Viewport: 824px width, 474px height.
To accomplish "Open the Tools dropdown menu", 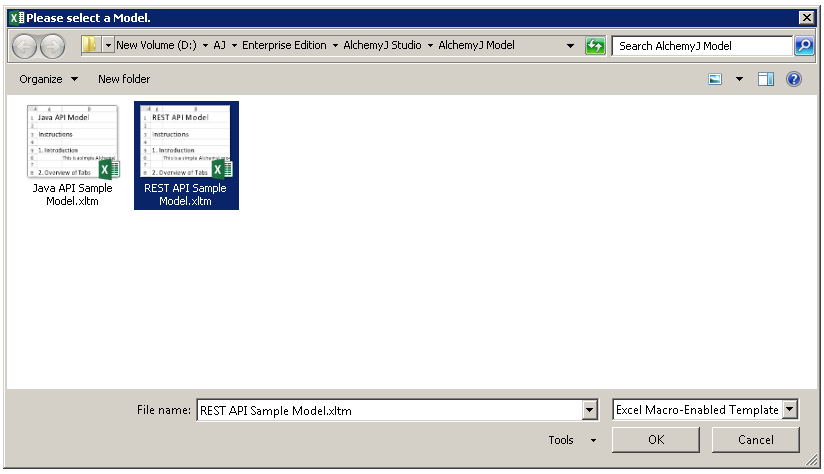I will click(572, 440).
